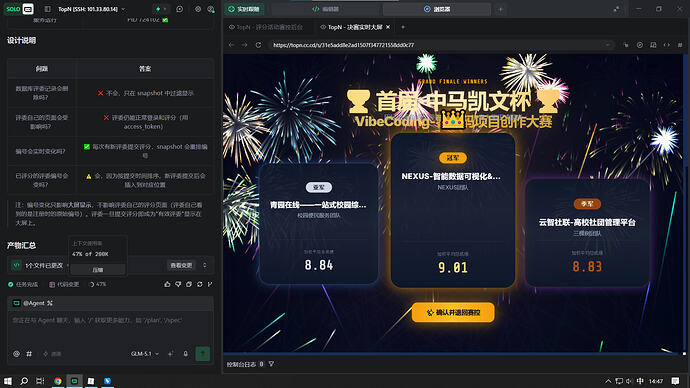Image resolution: width=690 pixels, height=388 pixels.
Task: Copy the response with the copy icon
Action: tap(189, 285)
